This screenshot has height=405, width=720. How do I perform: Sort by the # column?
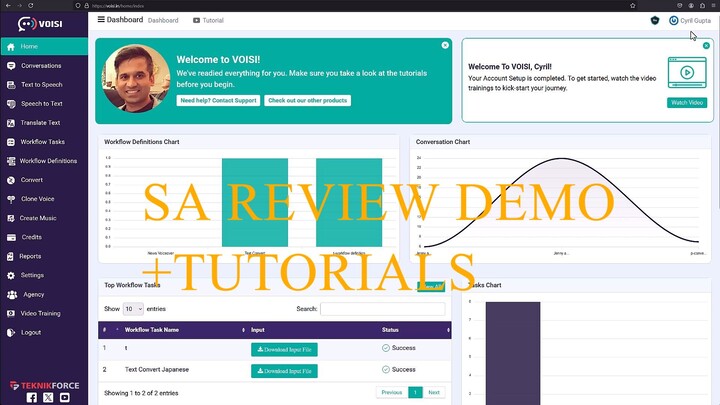[x=109, y=330]
